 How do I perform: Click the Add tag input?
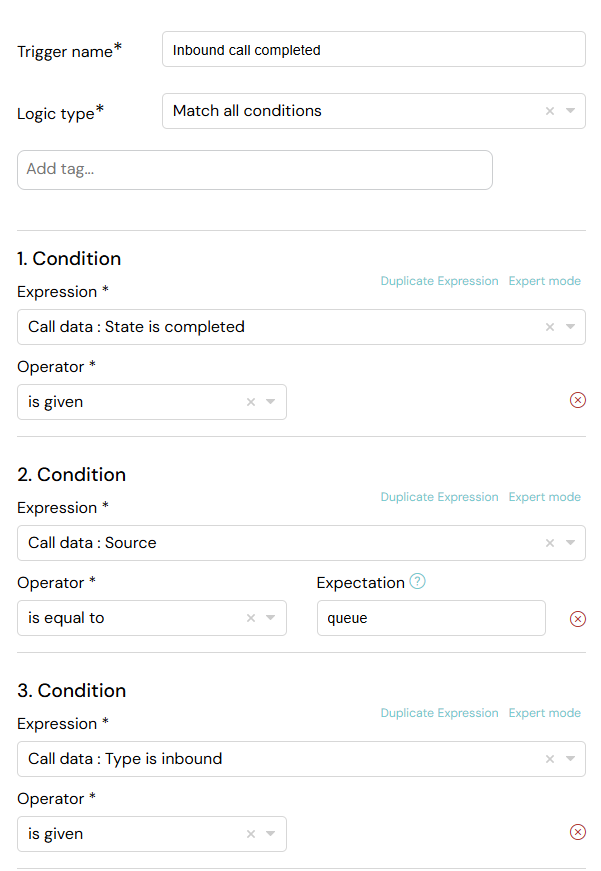254,170
